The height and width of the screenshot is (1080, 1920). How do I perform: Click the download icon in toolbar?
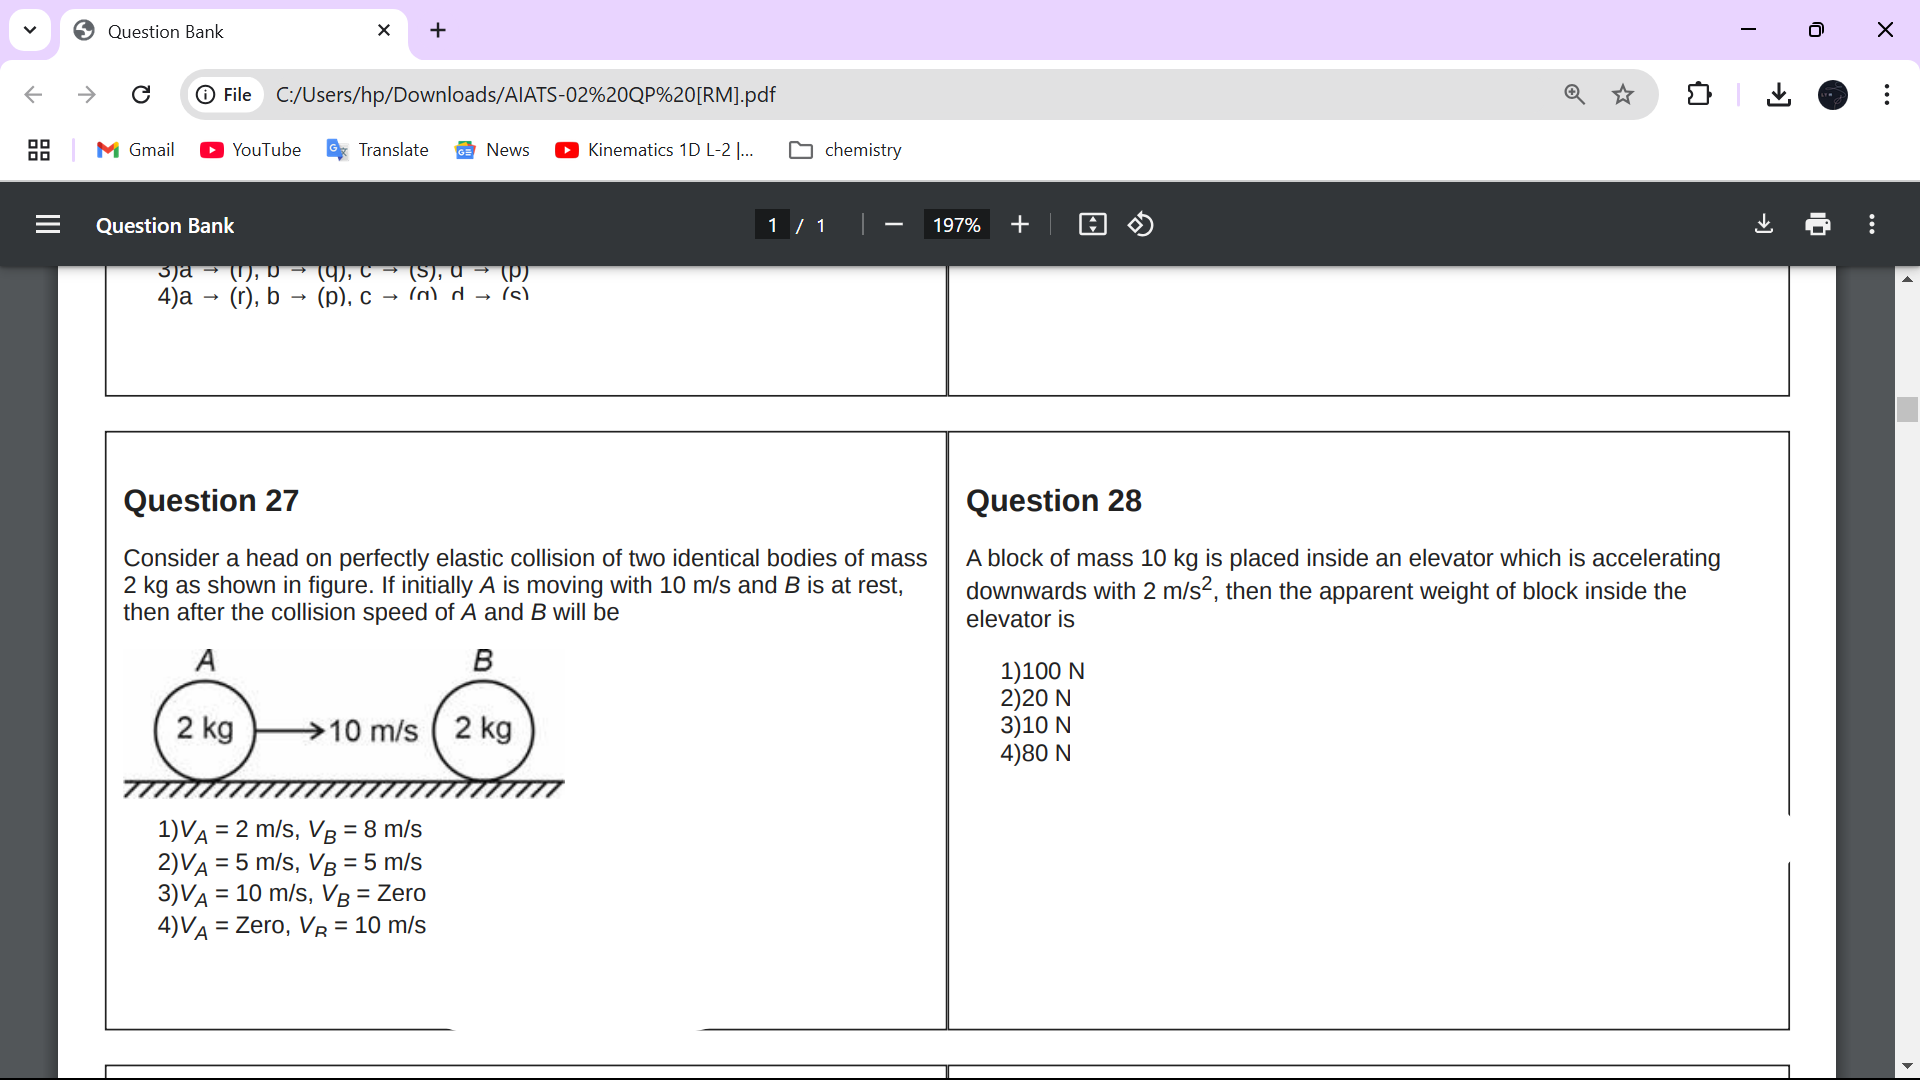[x=1763, y=224]
